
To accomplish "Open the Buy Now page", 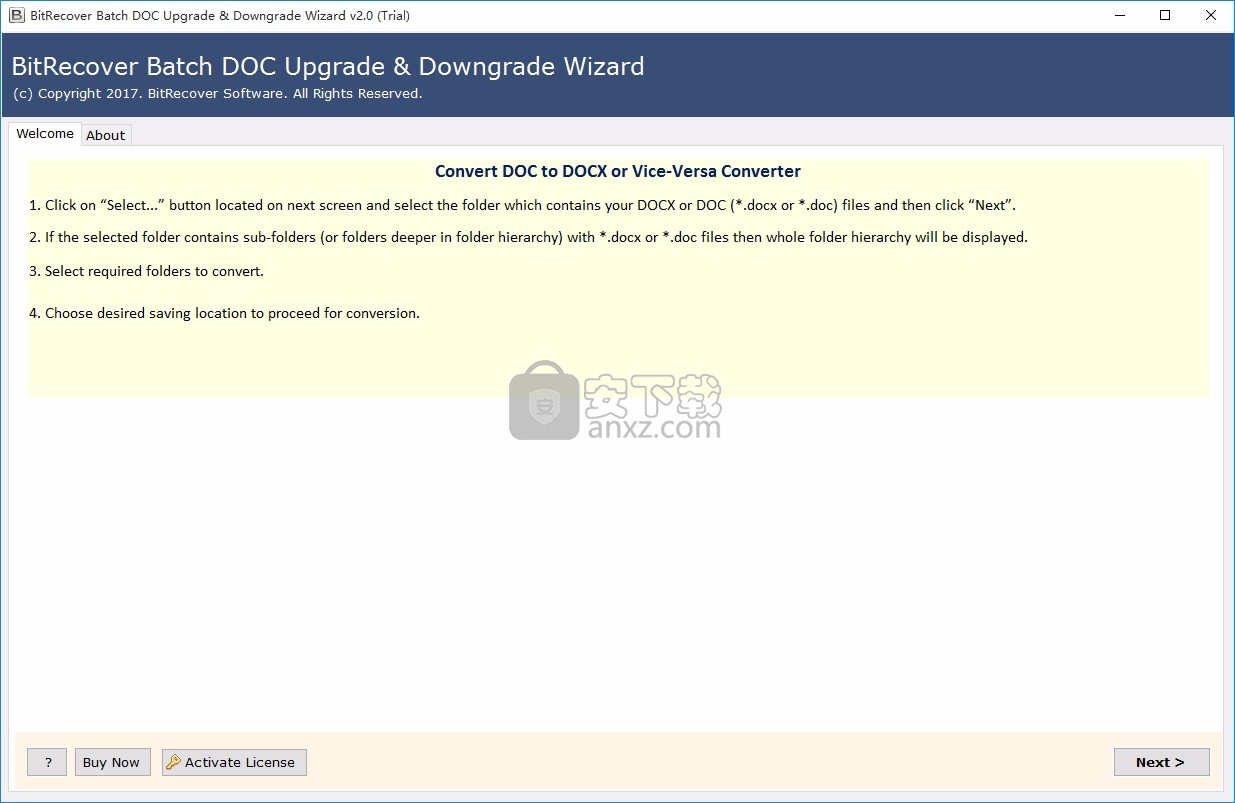I will click(x=111, y=762).
